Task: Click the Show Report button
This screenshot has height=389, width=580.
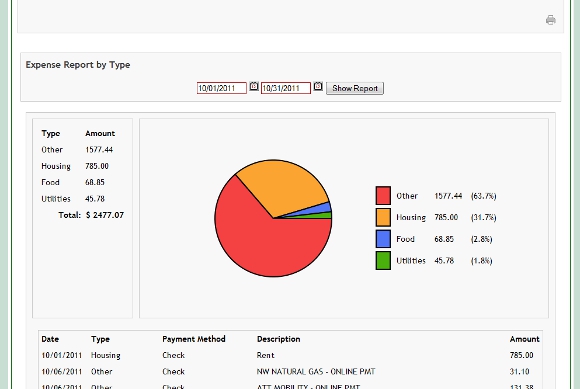Action: coord(355,88)
